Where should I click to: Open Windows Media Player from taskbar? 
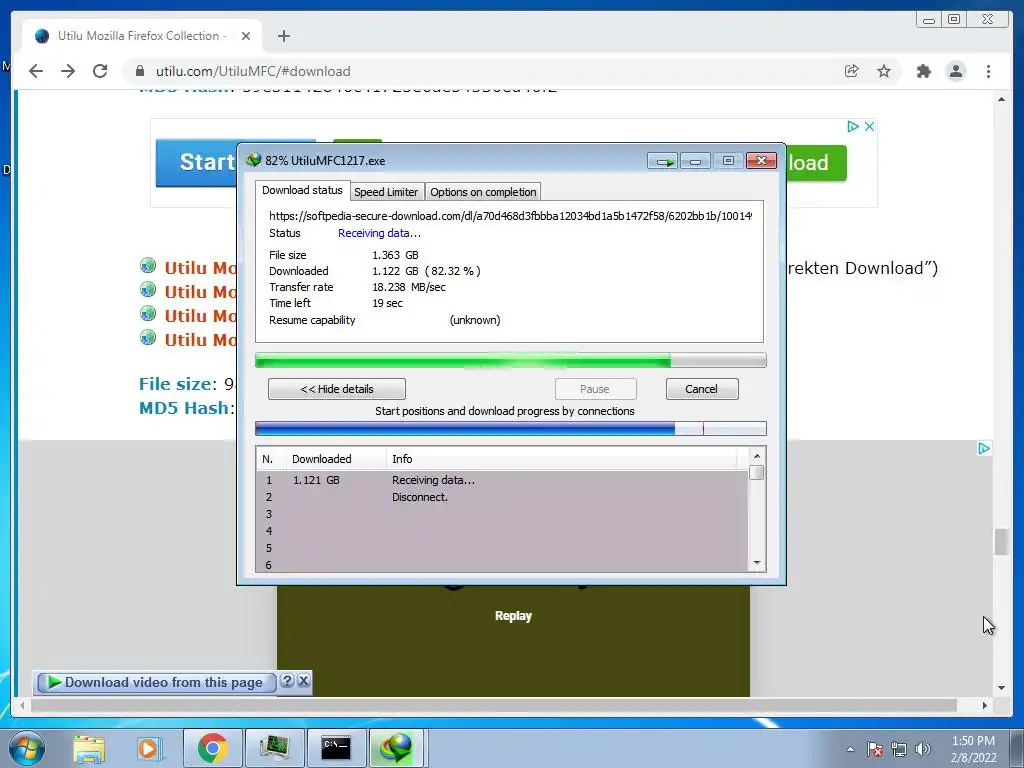[x=148, y=748]
